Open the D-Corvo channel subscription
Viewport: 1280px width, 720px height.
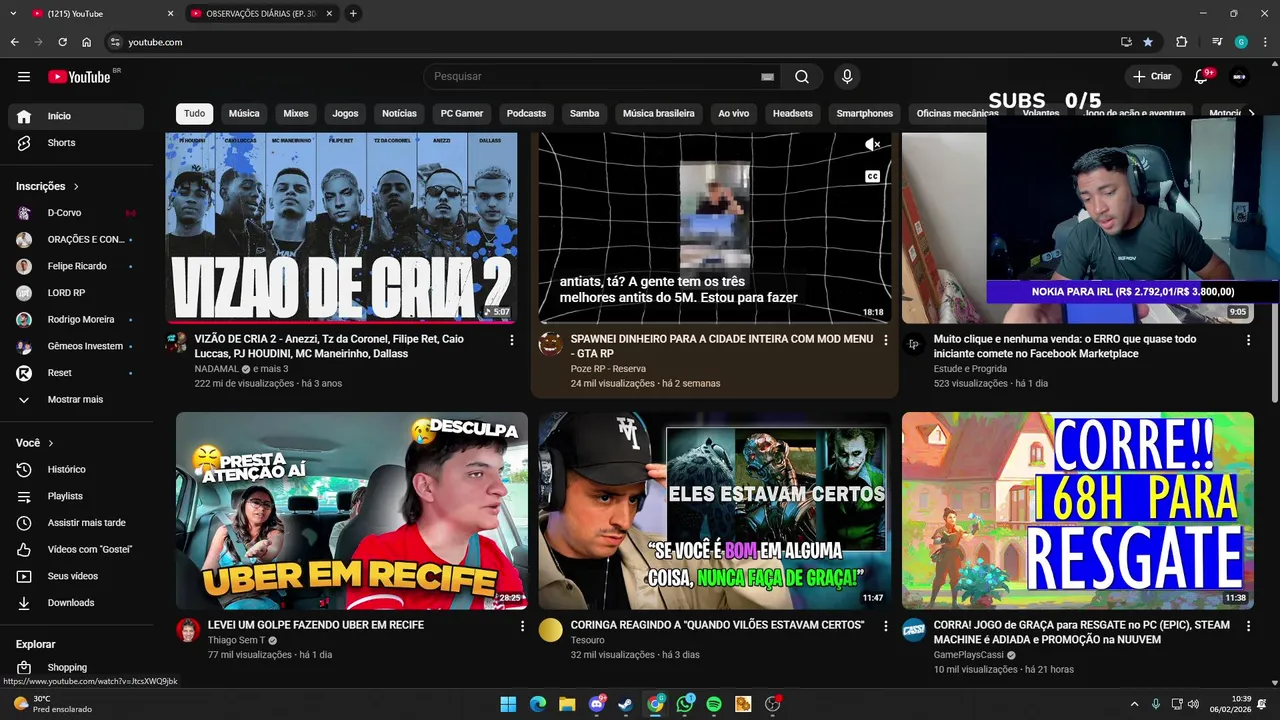pos(75,213)
